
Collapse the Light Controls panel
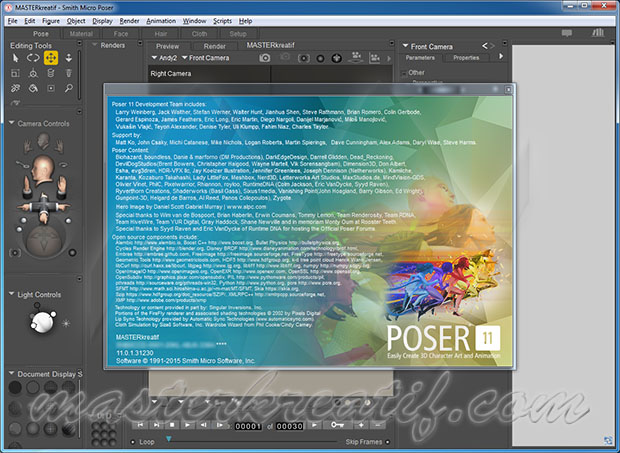11,294
